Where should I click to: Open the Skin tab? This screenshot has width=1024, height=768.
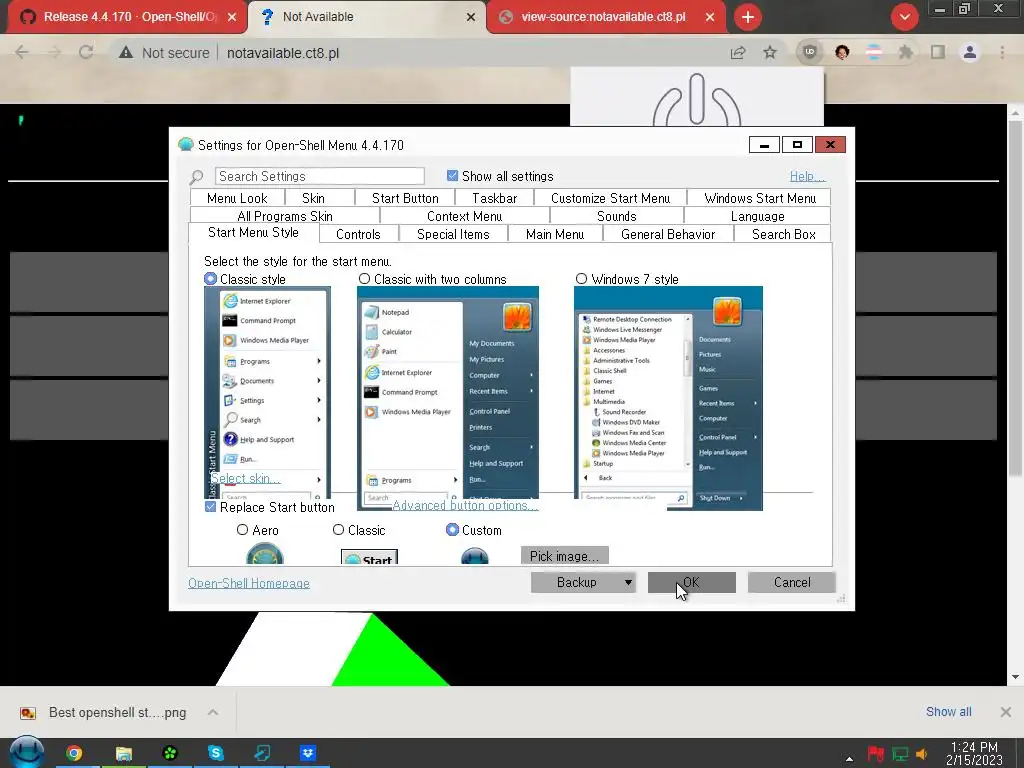coord(313,198)
